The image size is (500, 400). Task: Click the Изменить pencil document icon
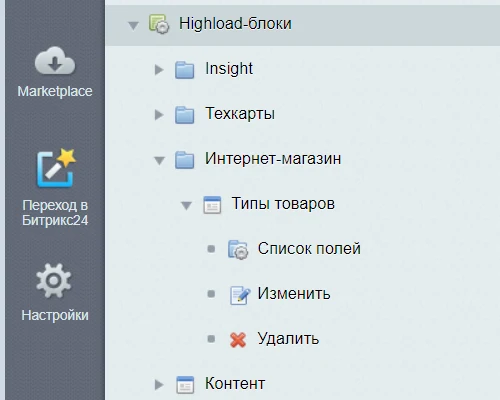click(240, 295)
